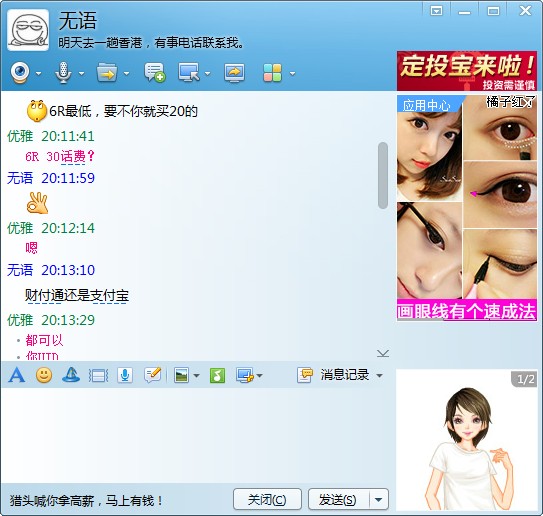Viewport: 543px width, 516px height.
Task: Start remote desktop with monitor cursor icon
Action: 189,72
